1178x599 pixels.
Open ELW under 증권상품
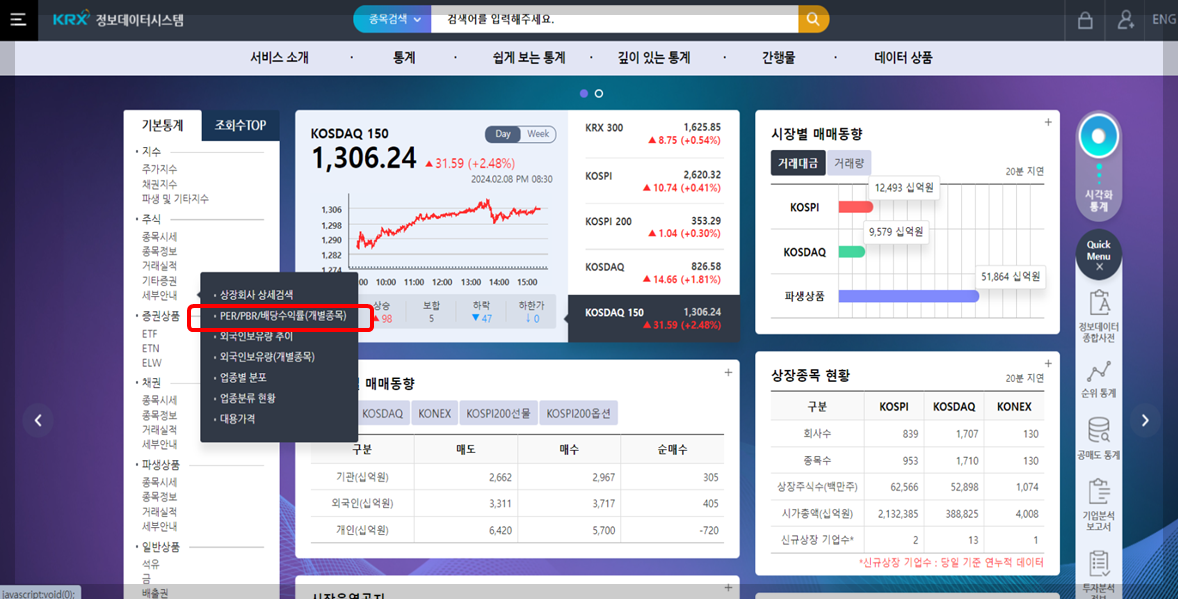tap(151, 363)
